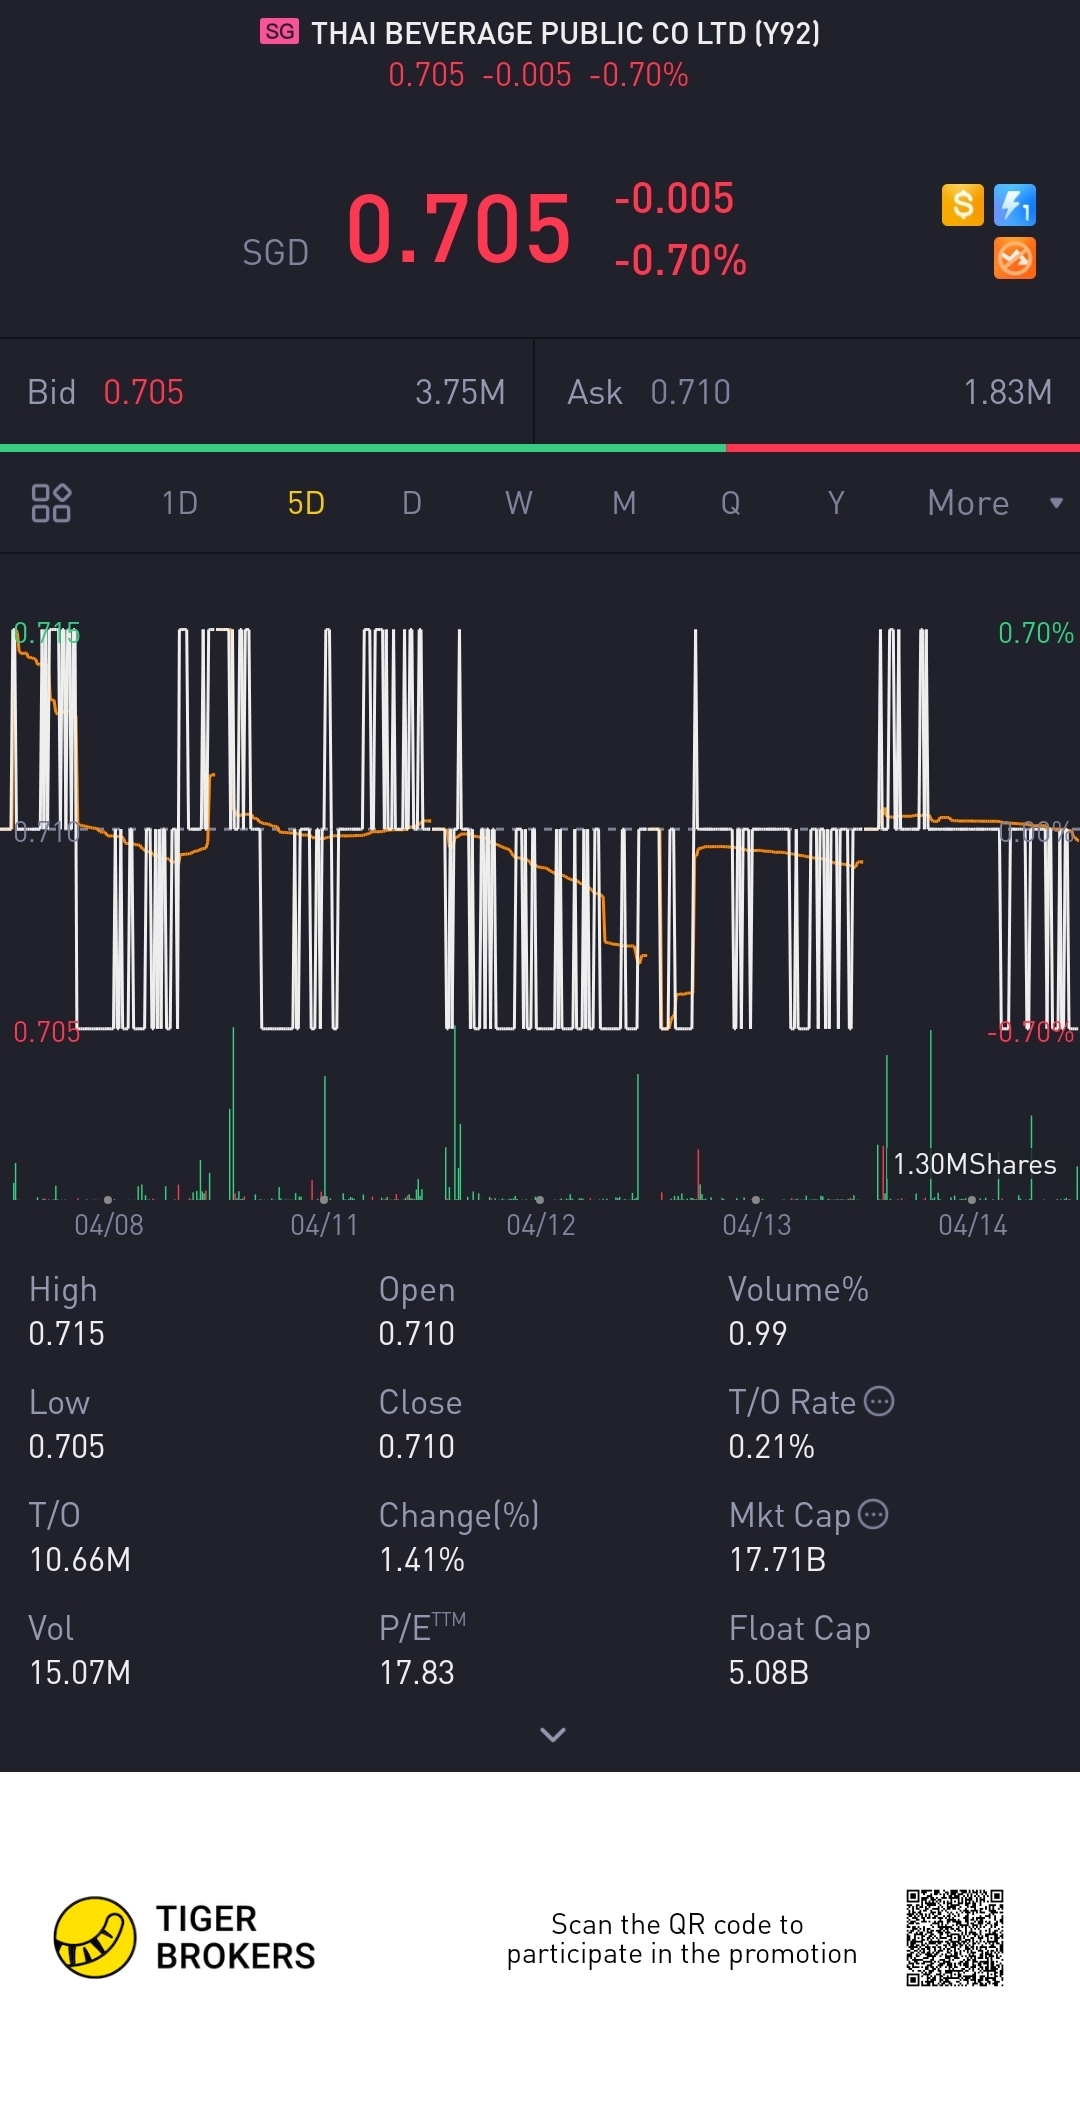Tap the 0.70% chart axis label
The height and width of the screenshot is (2104, 1080).
1036,633
